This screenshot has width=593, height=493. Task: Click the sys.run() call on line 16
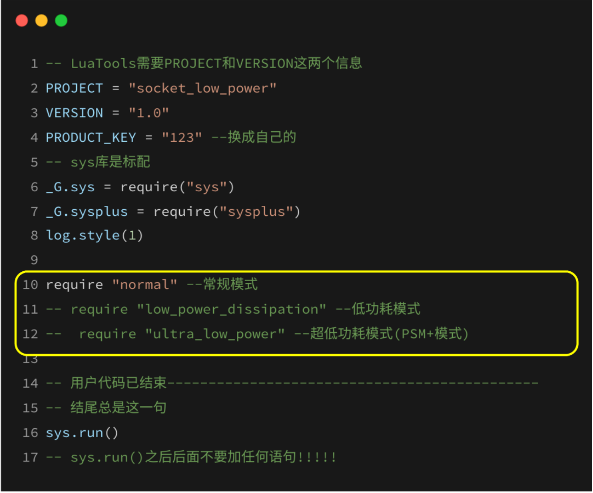pyautogui.click(x=82, y=433)
